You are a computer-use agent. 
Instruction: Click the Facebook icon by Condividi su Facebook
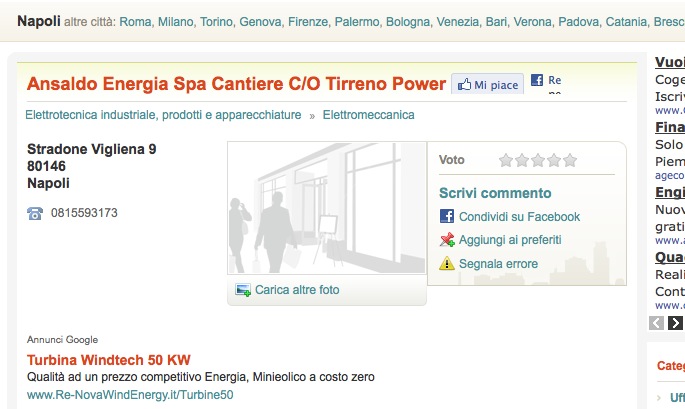446,216
